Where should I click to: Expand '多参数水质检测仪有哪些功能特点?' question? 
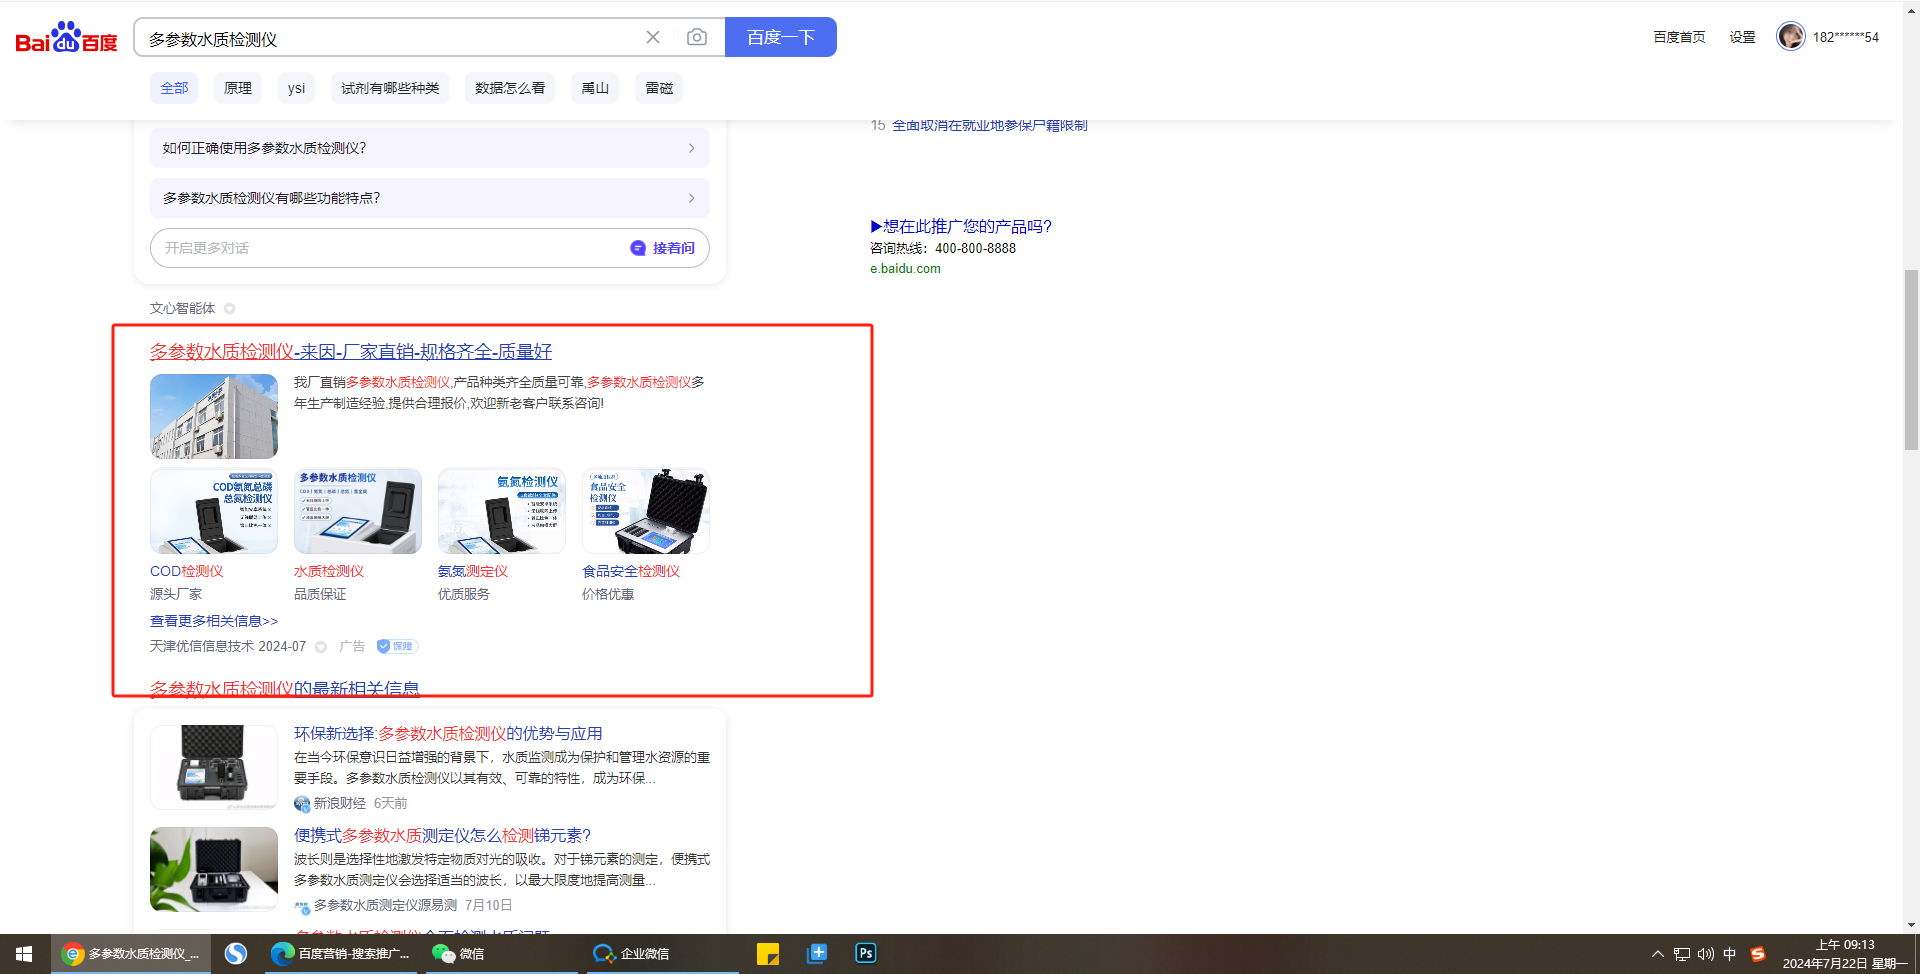pyautogui.click(x=430, y=198)
